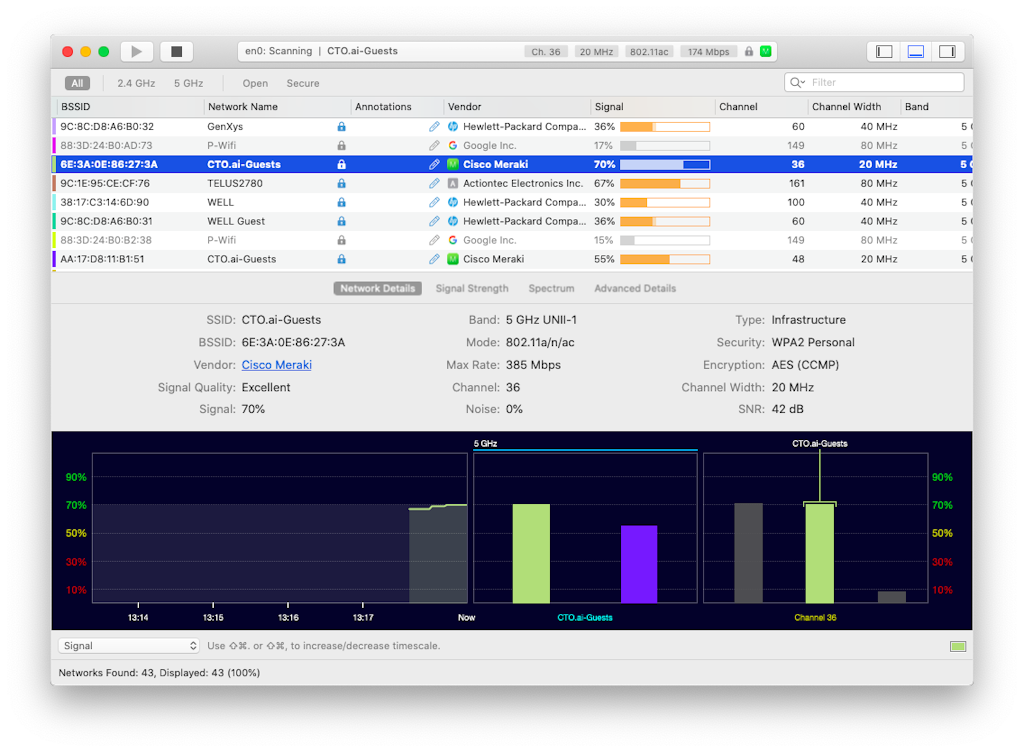Click the lock icon in TELUS2780 row
The image size is (1024, 752).
point(341,184)
